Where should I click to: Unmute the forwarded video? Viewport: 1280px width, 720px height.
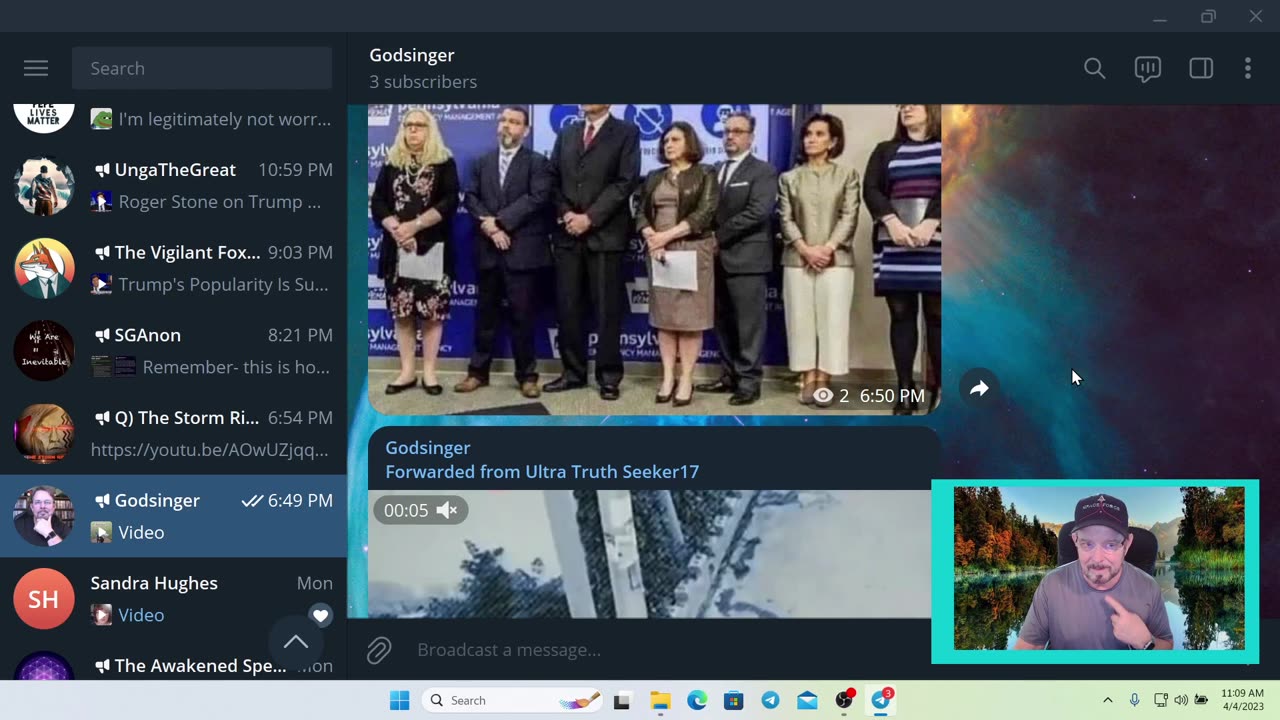click(x=447, y=510)
